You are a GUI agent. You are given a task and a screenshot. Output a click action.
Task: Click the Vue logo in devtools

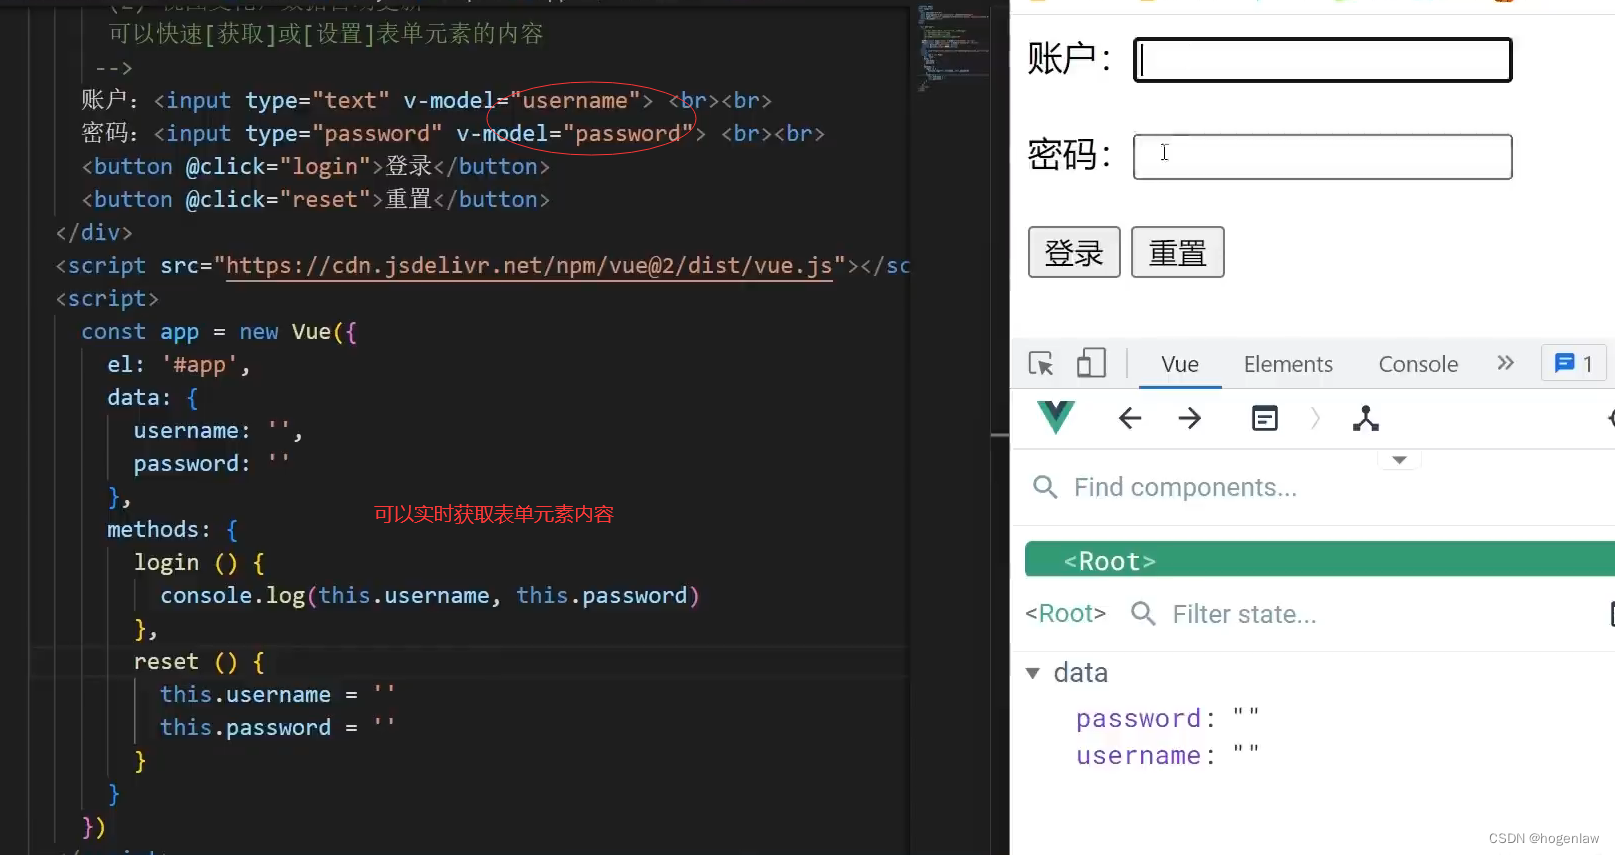click(x=1056, y=417)
